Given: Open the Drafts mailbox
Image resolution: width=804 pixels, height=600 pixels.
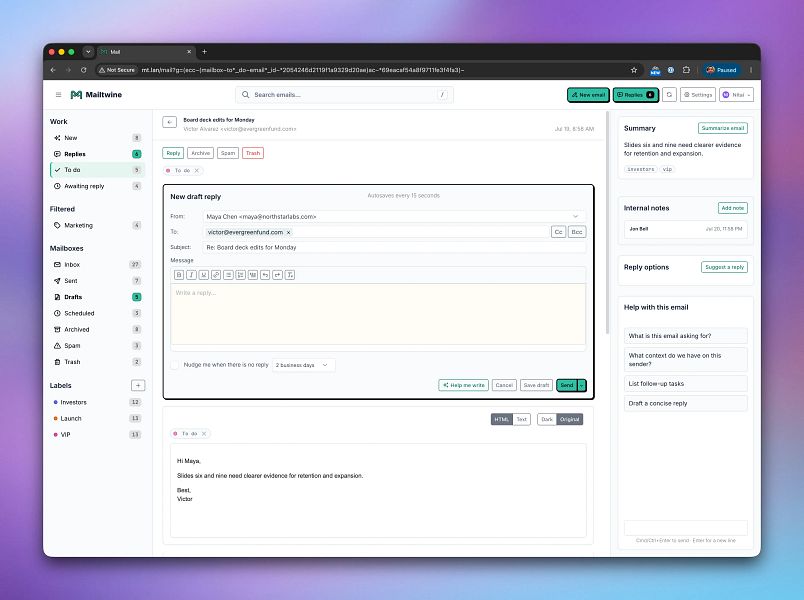Looking at the screenshot, I should pyautogui.click(x=97, y=297).
